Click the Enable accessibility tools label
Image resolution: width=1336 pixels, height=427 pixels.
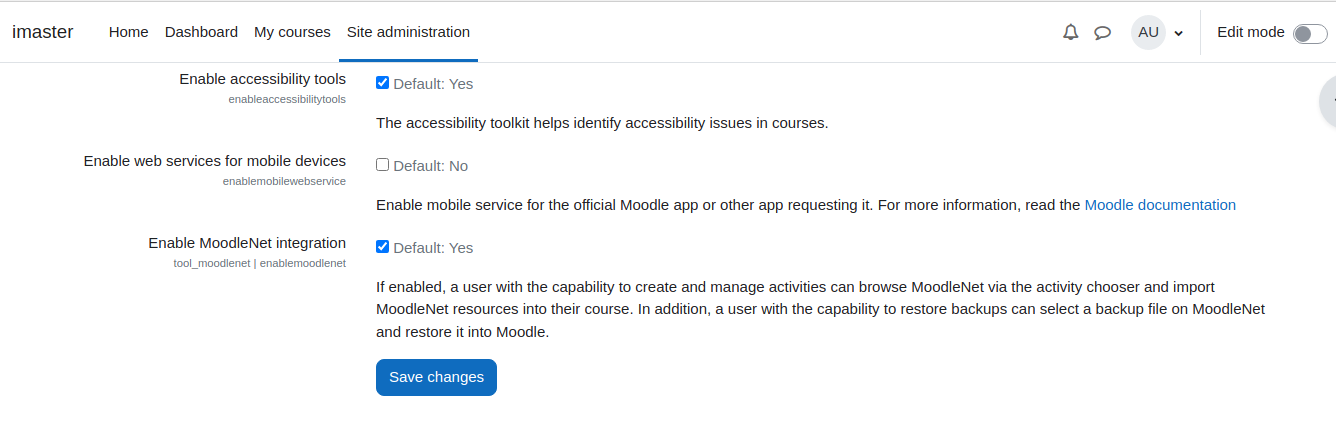point(263,79)
